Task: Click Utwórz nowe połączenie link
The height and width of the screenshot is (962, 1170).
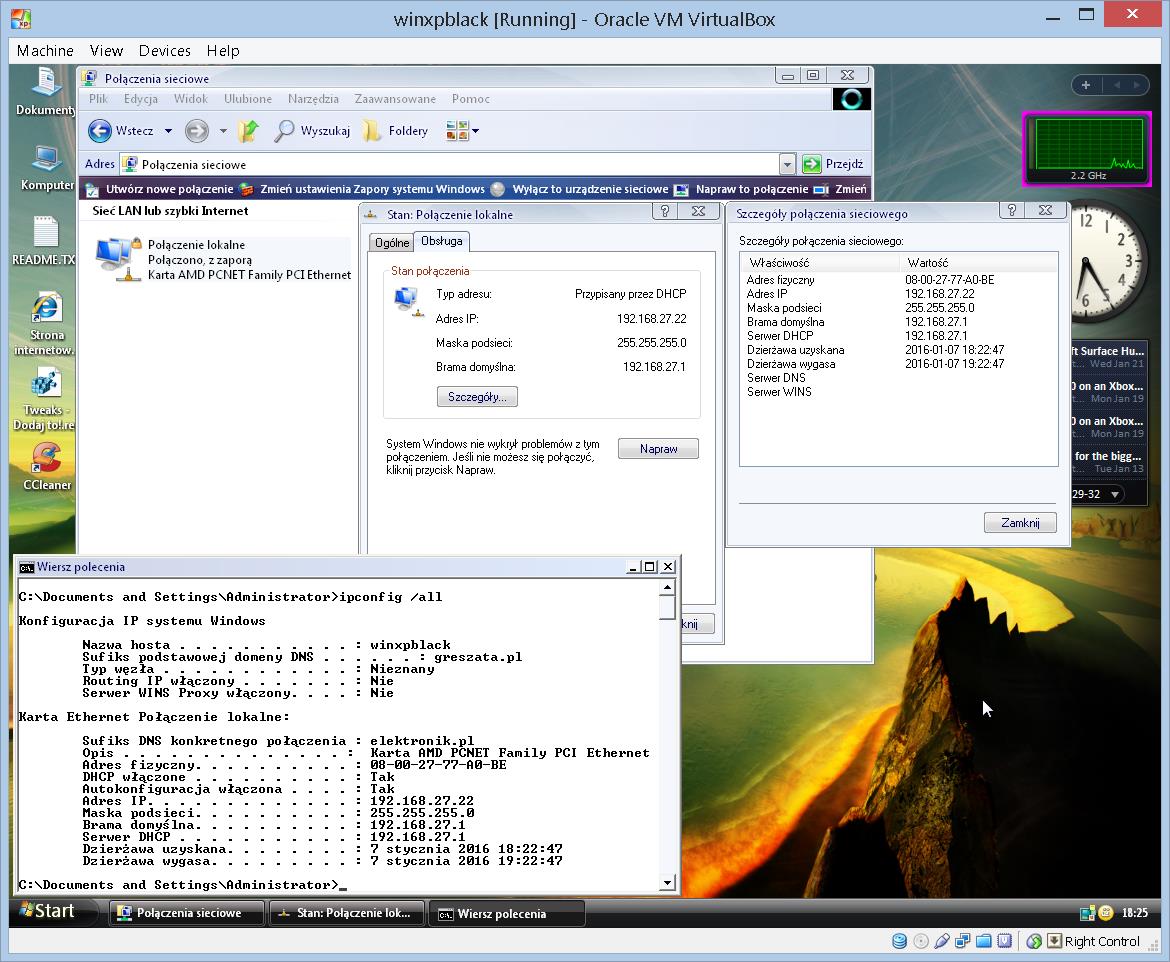Action: pyautogui.click(x=160, y=189)
